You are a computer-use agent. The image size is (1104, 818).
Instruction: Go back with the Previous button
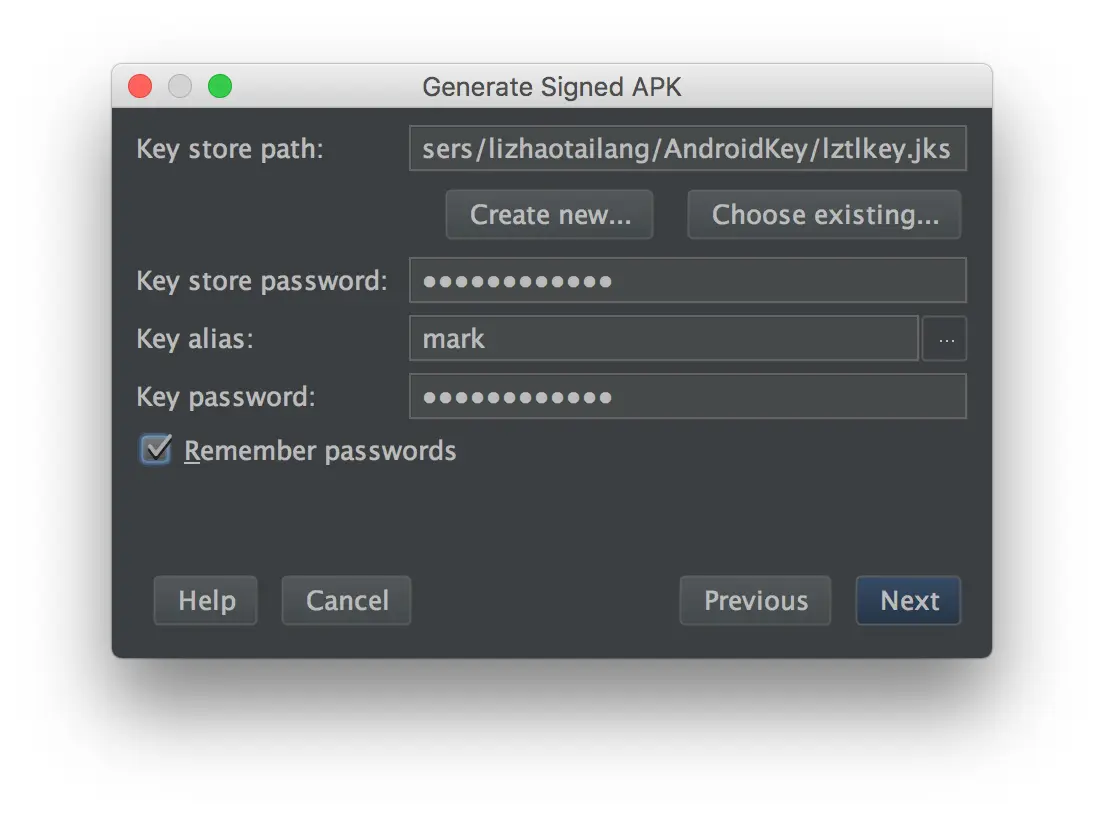[x=755, y=600]
